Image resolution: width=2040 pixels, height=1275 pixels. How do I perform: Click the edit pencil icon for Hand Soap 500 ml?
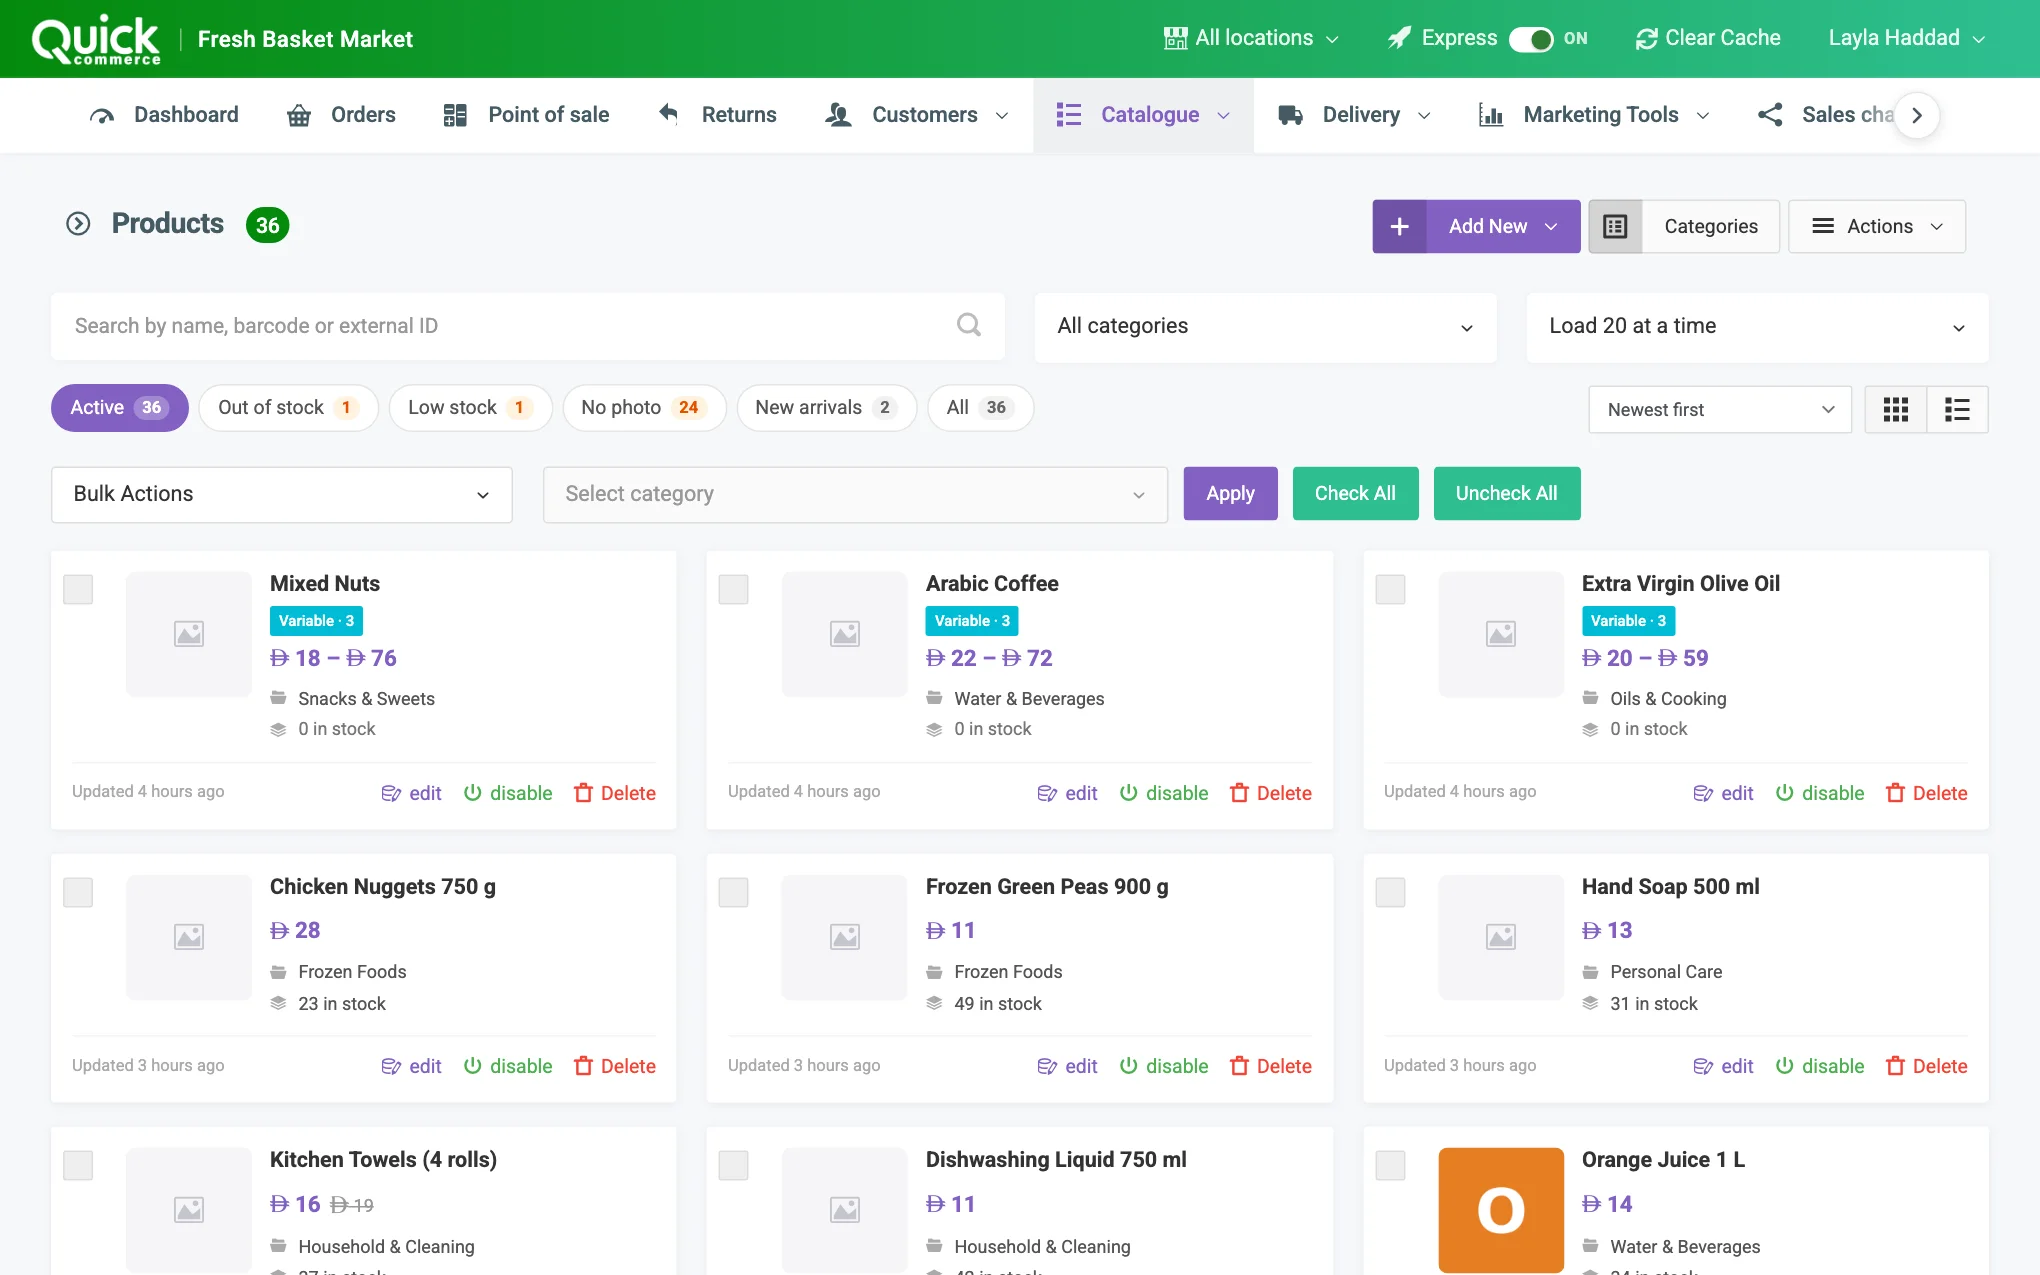tap(1703, 1066)
